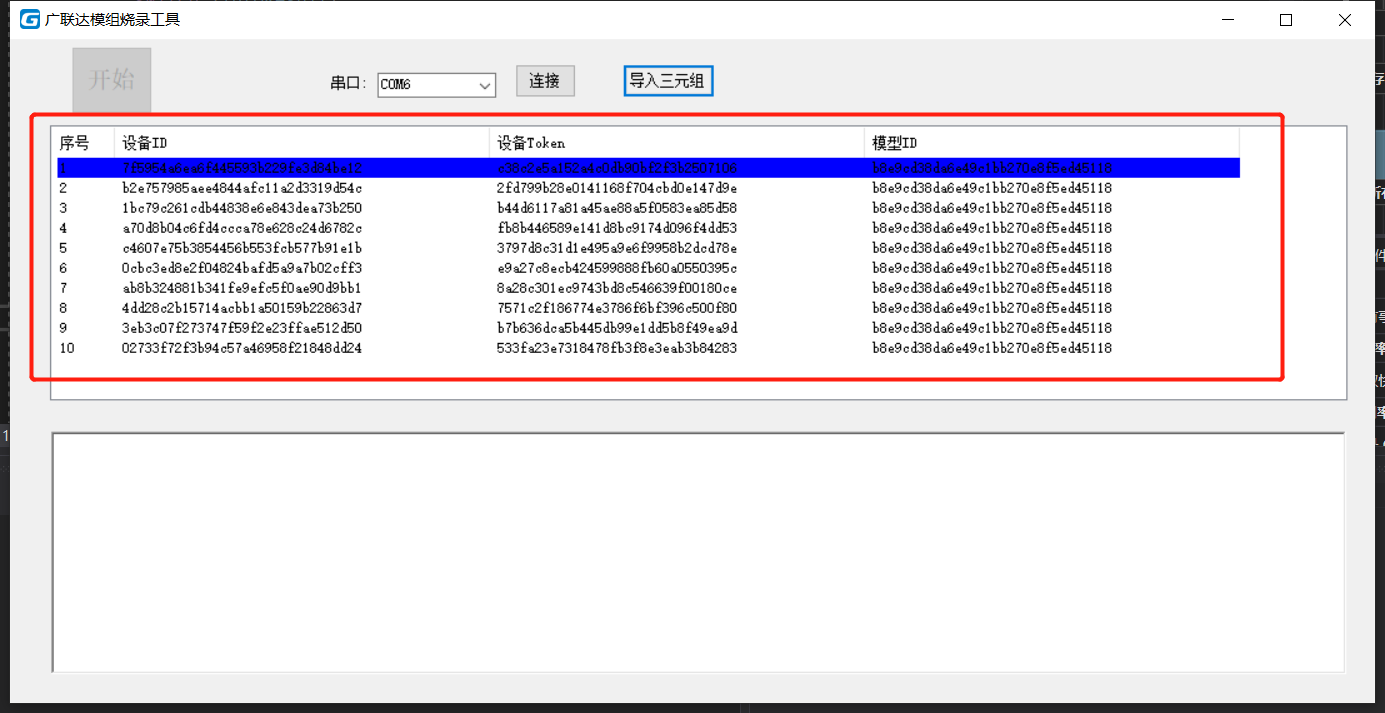Sort by the 设备ID column header
The image size is (1385, 713).
(301, 143)
